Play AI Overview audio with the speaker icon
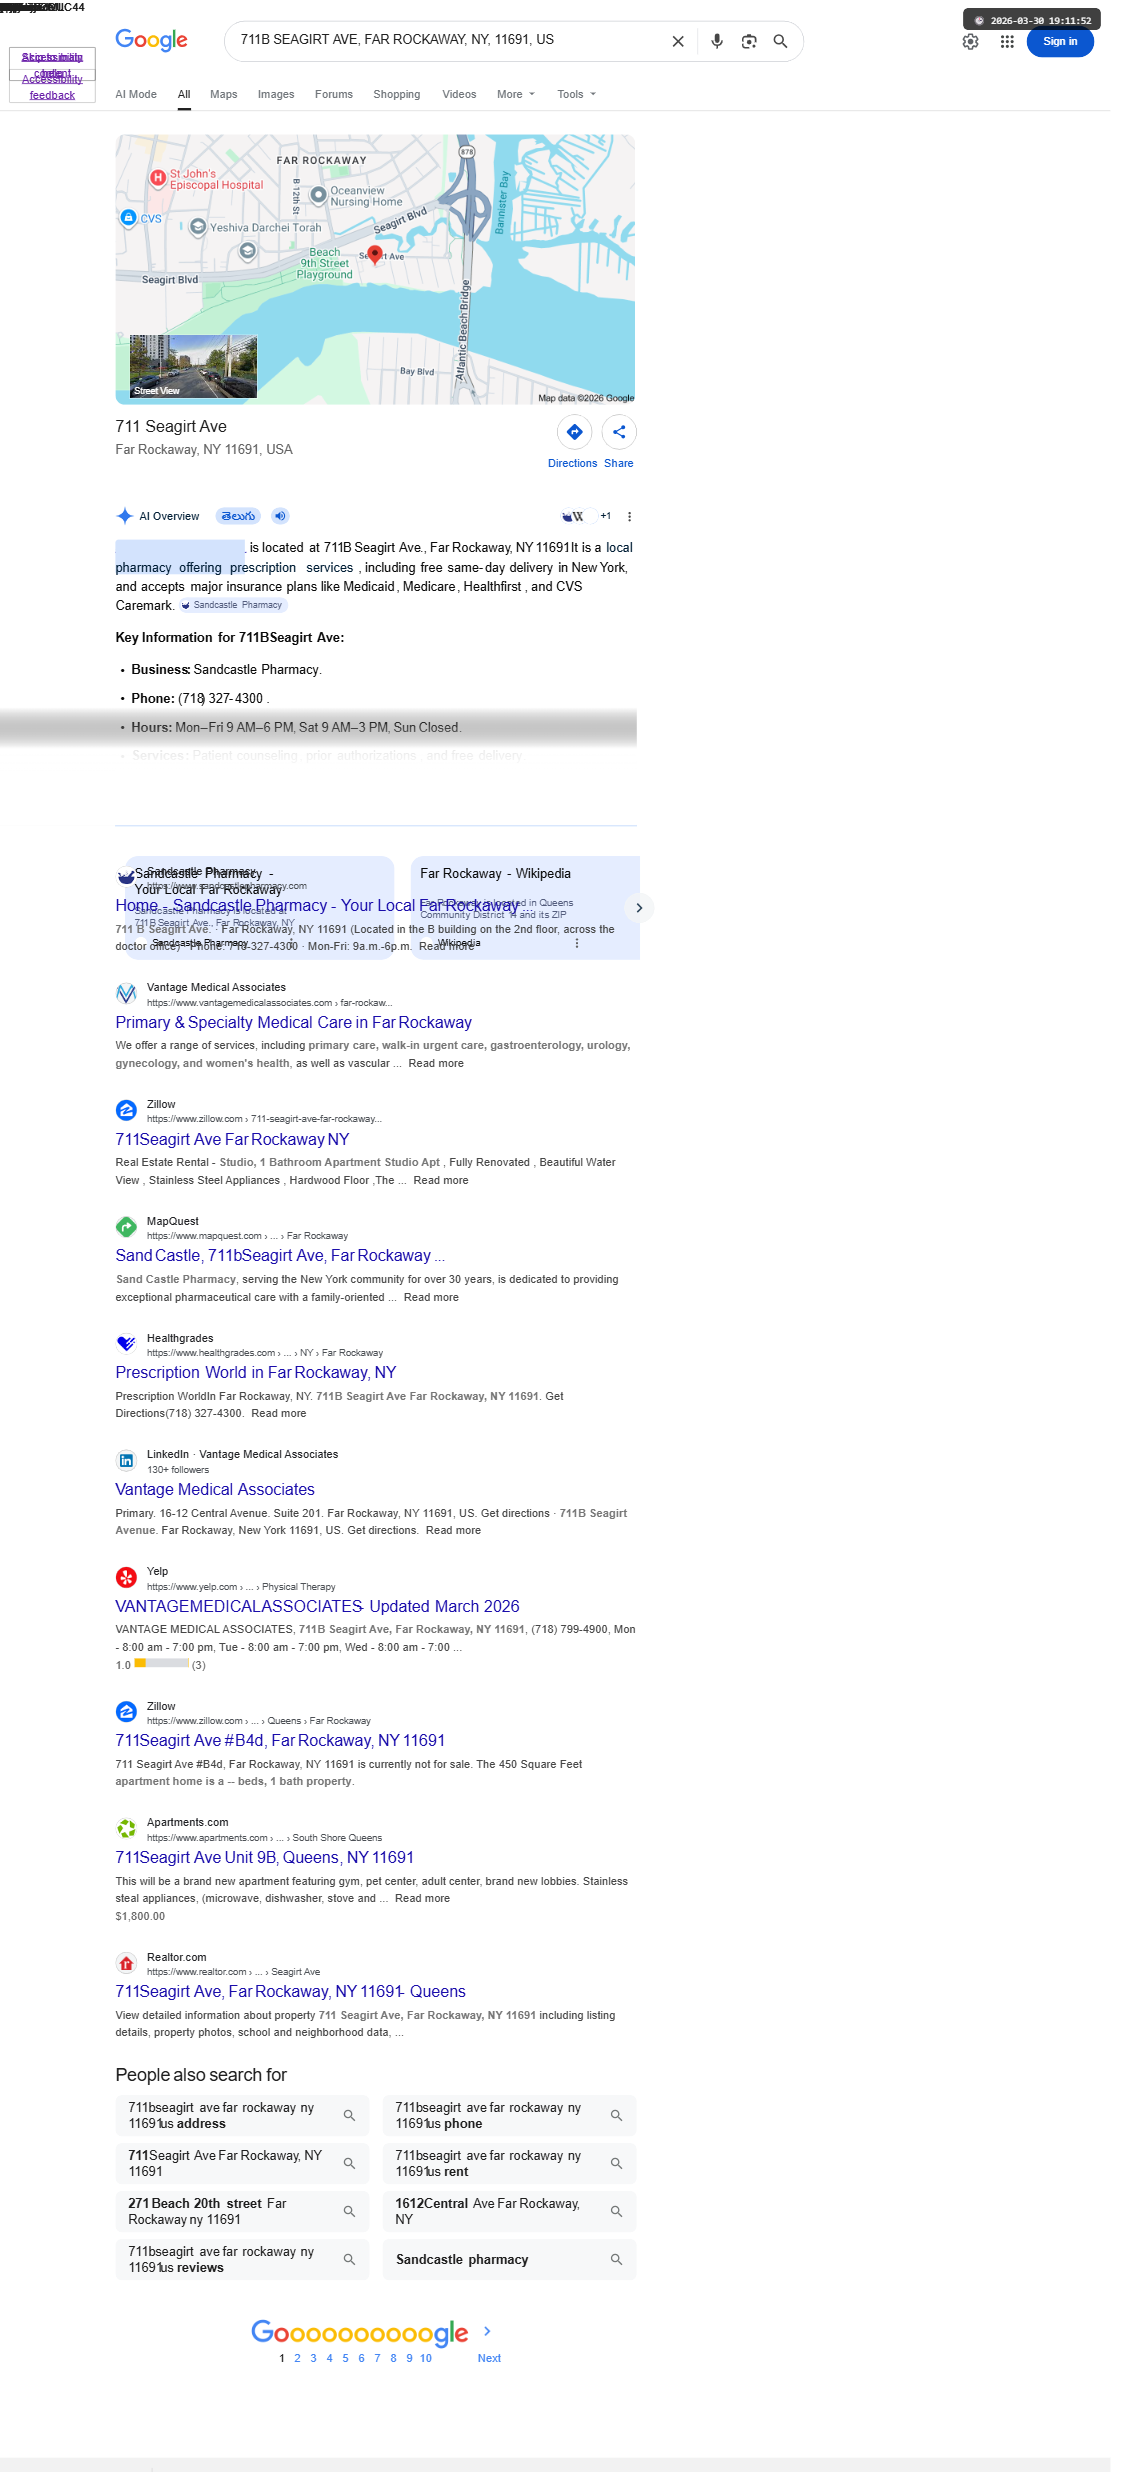This screenshot has height=2472, width=1124. (x=281, y=516)
